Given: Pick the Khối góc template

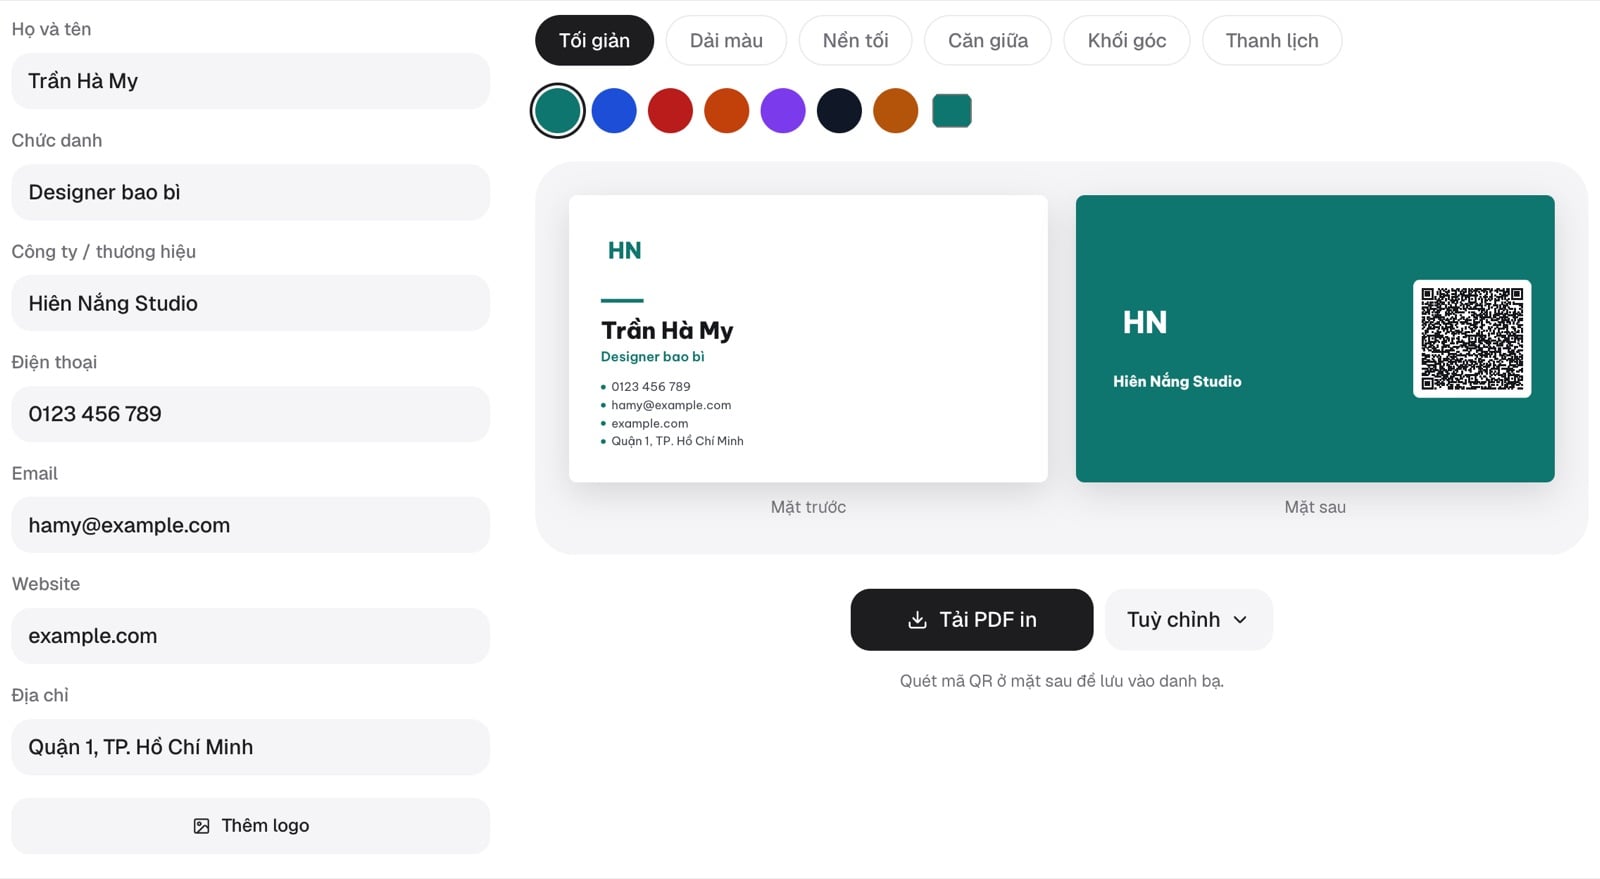Looking at the screenshot, I should tap(1127, 40).
